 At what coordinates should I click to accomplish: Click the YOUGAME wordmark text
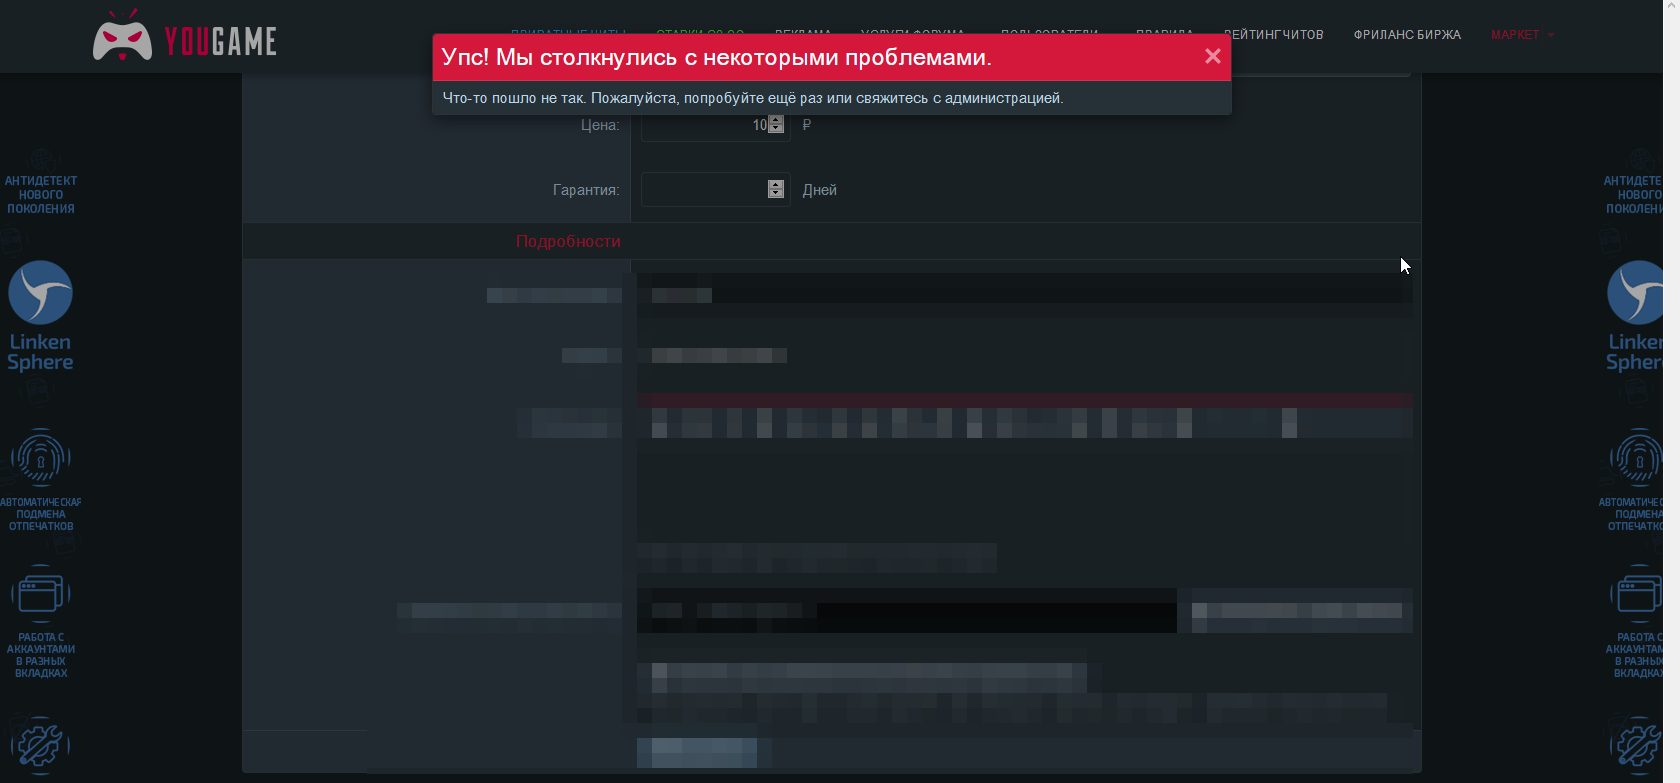click(221, 41)
